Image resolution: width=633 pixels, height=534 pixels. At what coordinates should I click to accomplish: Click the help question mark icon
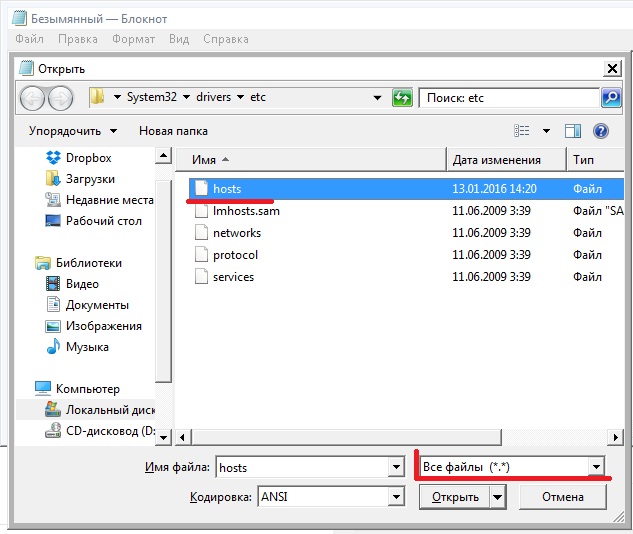(x=601, y=131)
